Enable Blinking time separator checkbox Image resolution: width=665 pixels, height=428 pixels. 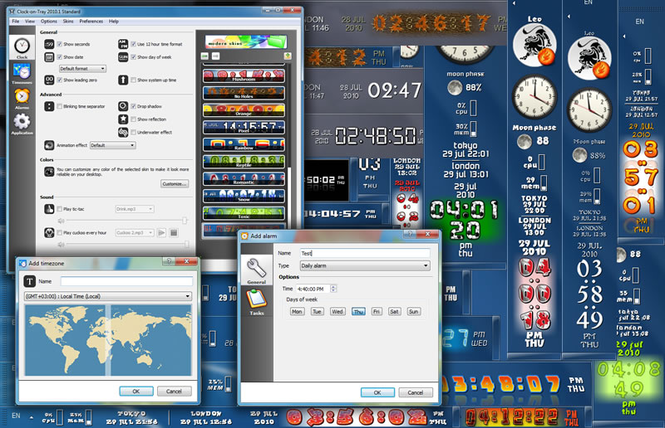[x=60, y=106]
